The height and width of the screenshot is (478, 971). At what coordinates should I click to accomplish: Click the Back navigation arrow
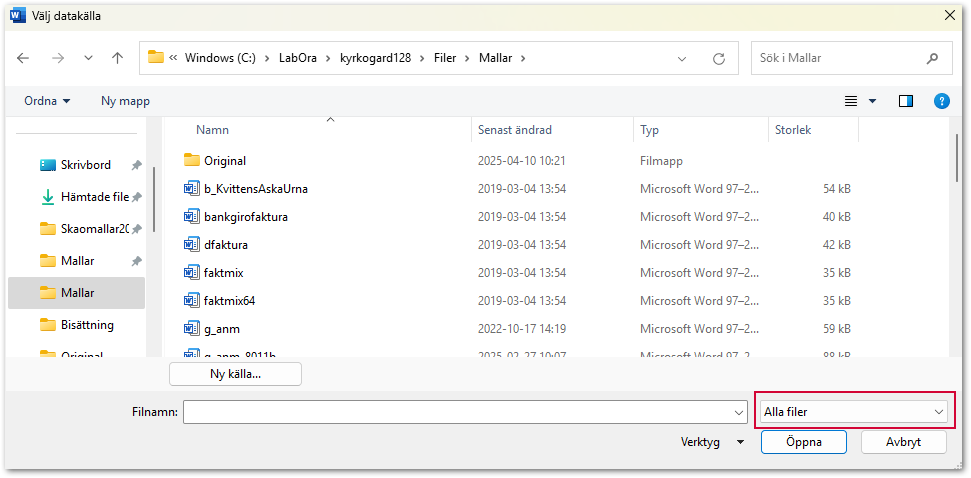pyautogui.click(x=23, y=58)
